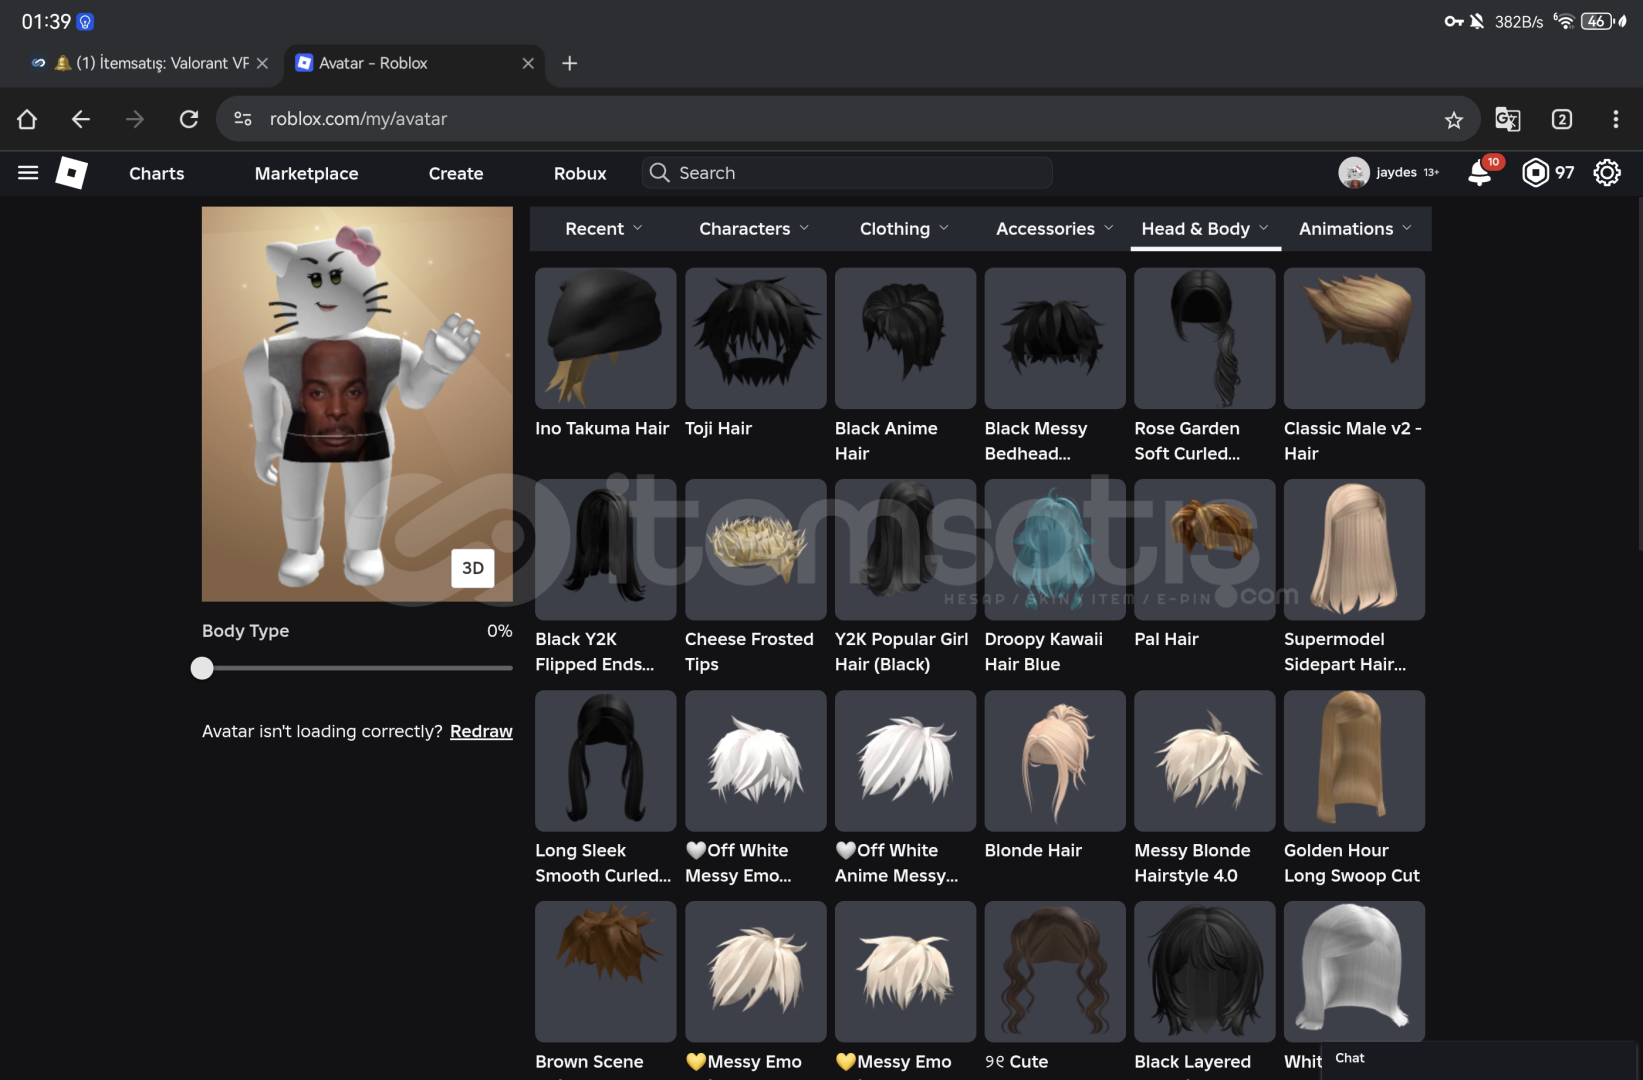Open the Animations dropdown

click(x=1355, y=229)
